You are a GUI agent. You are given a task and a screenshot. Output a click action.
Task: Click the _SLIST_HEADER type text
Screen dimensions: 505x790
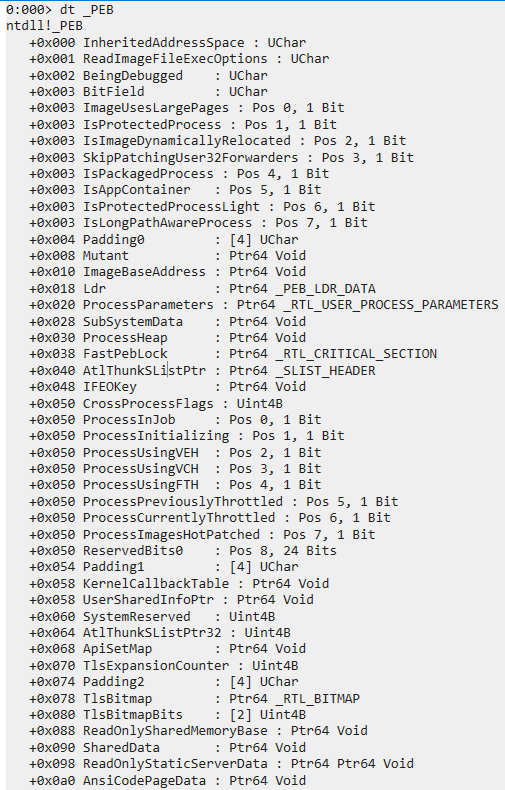coord(326,371)
